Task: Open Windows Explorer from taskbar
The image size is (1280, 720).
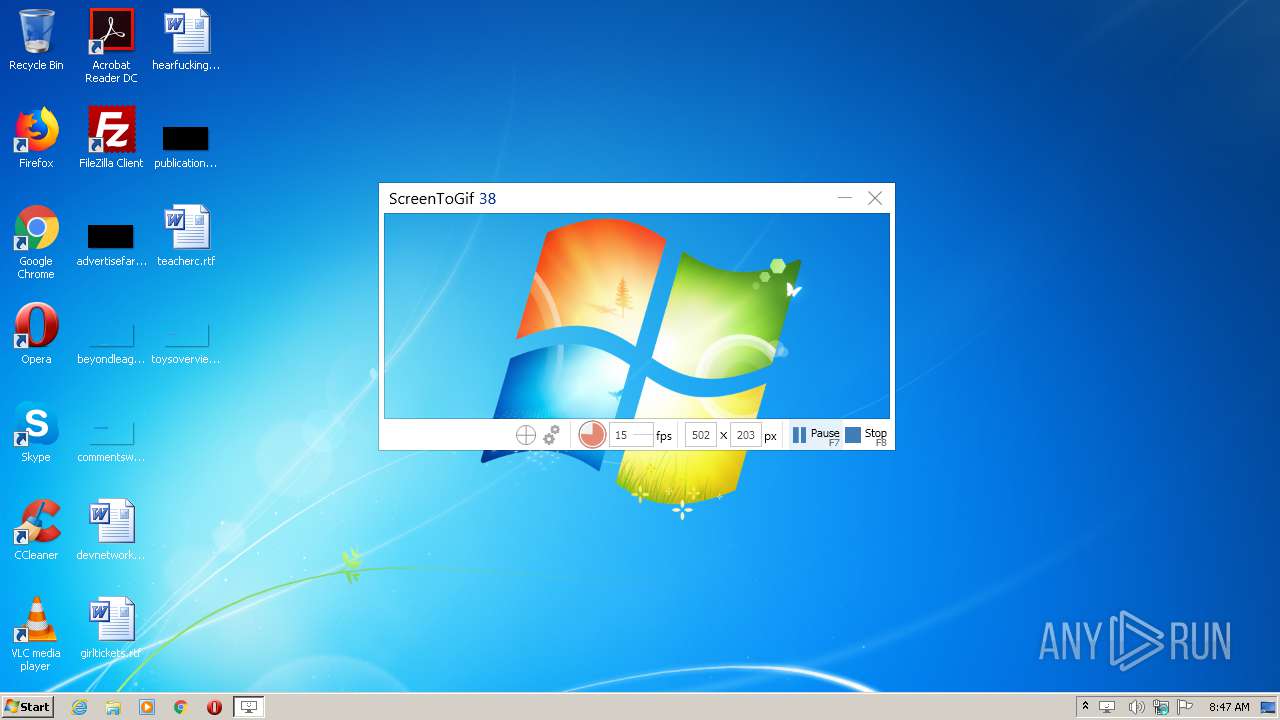Action: point(113,707)
